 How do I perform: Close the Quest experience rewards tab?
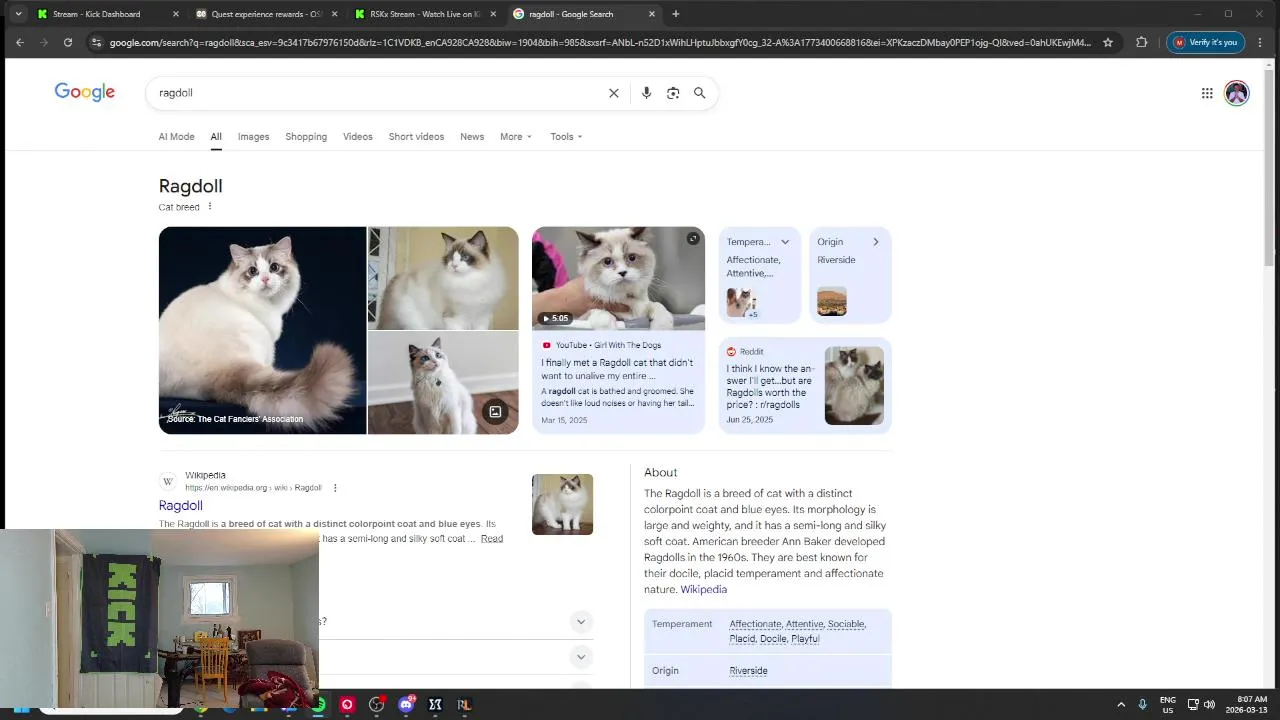point(334,14)
